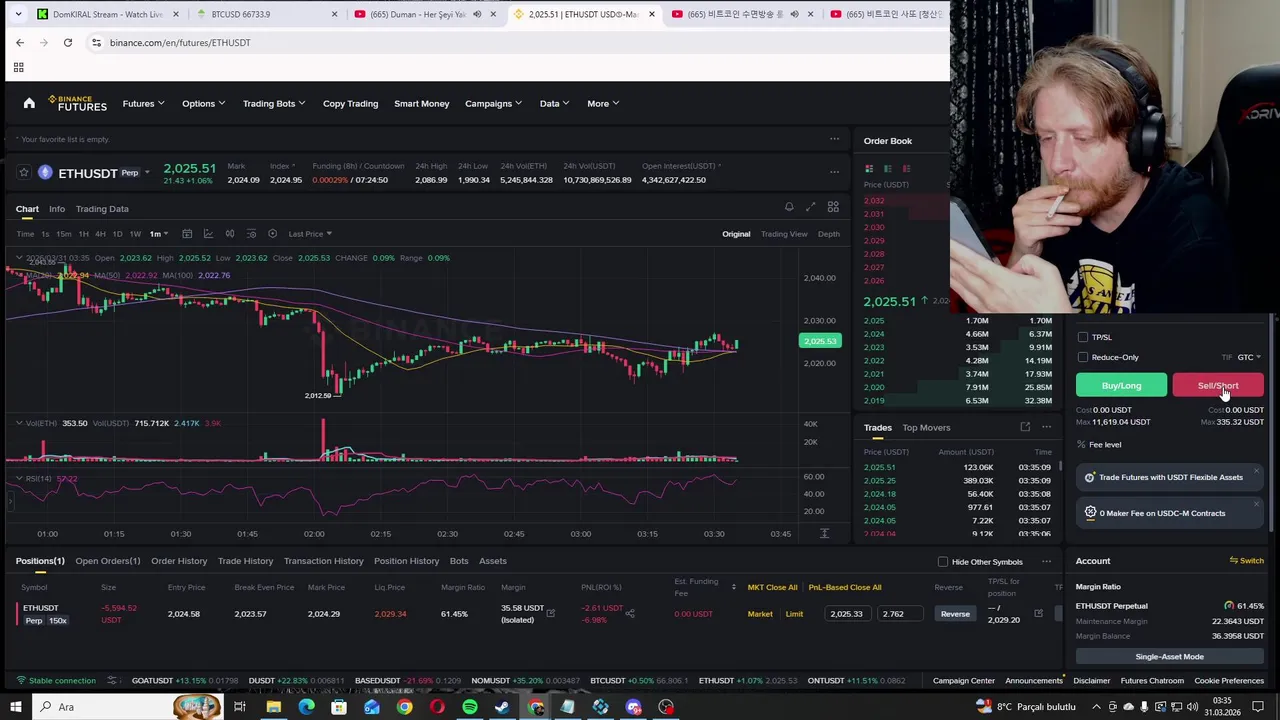Pop out the Trades panel

[1025, 427]
